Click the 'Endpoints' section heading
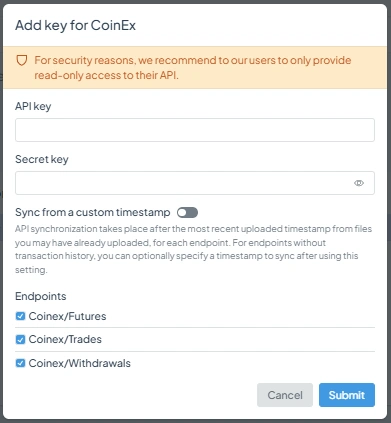 [41, 296]
